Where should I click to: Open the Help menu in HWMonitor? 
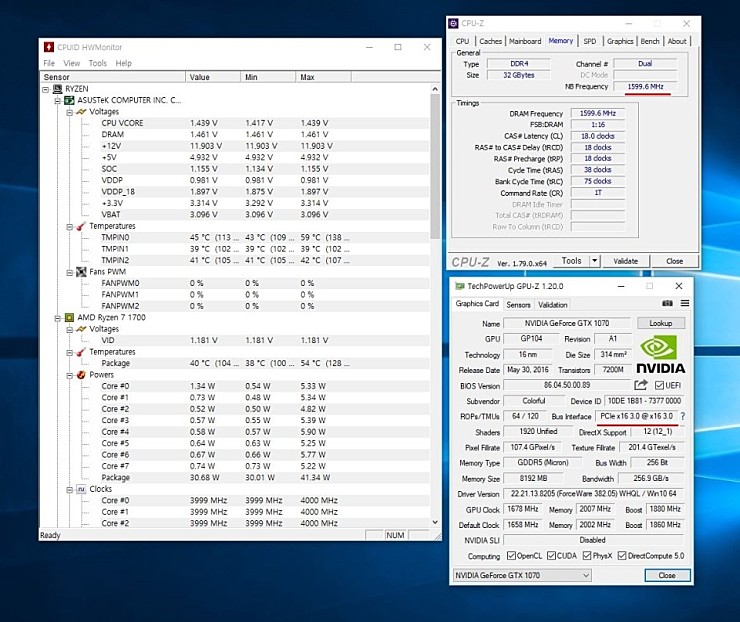pyautogui.click(x=124, y=63)
